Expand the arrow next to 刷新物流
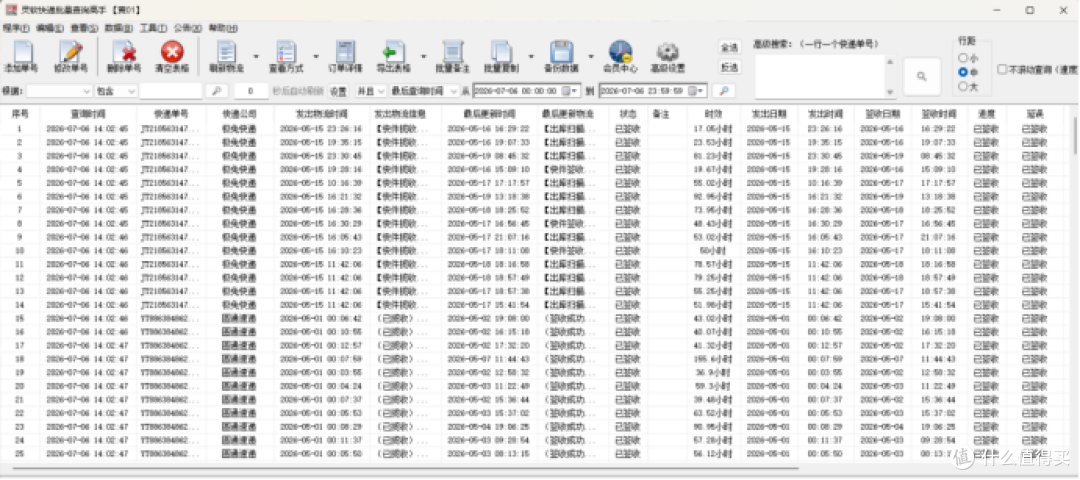 point(256,56)
